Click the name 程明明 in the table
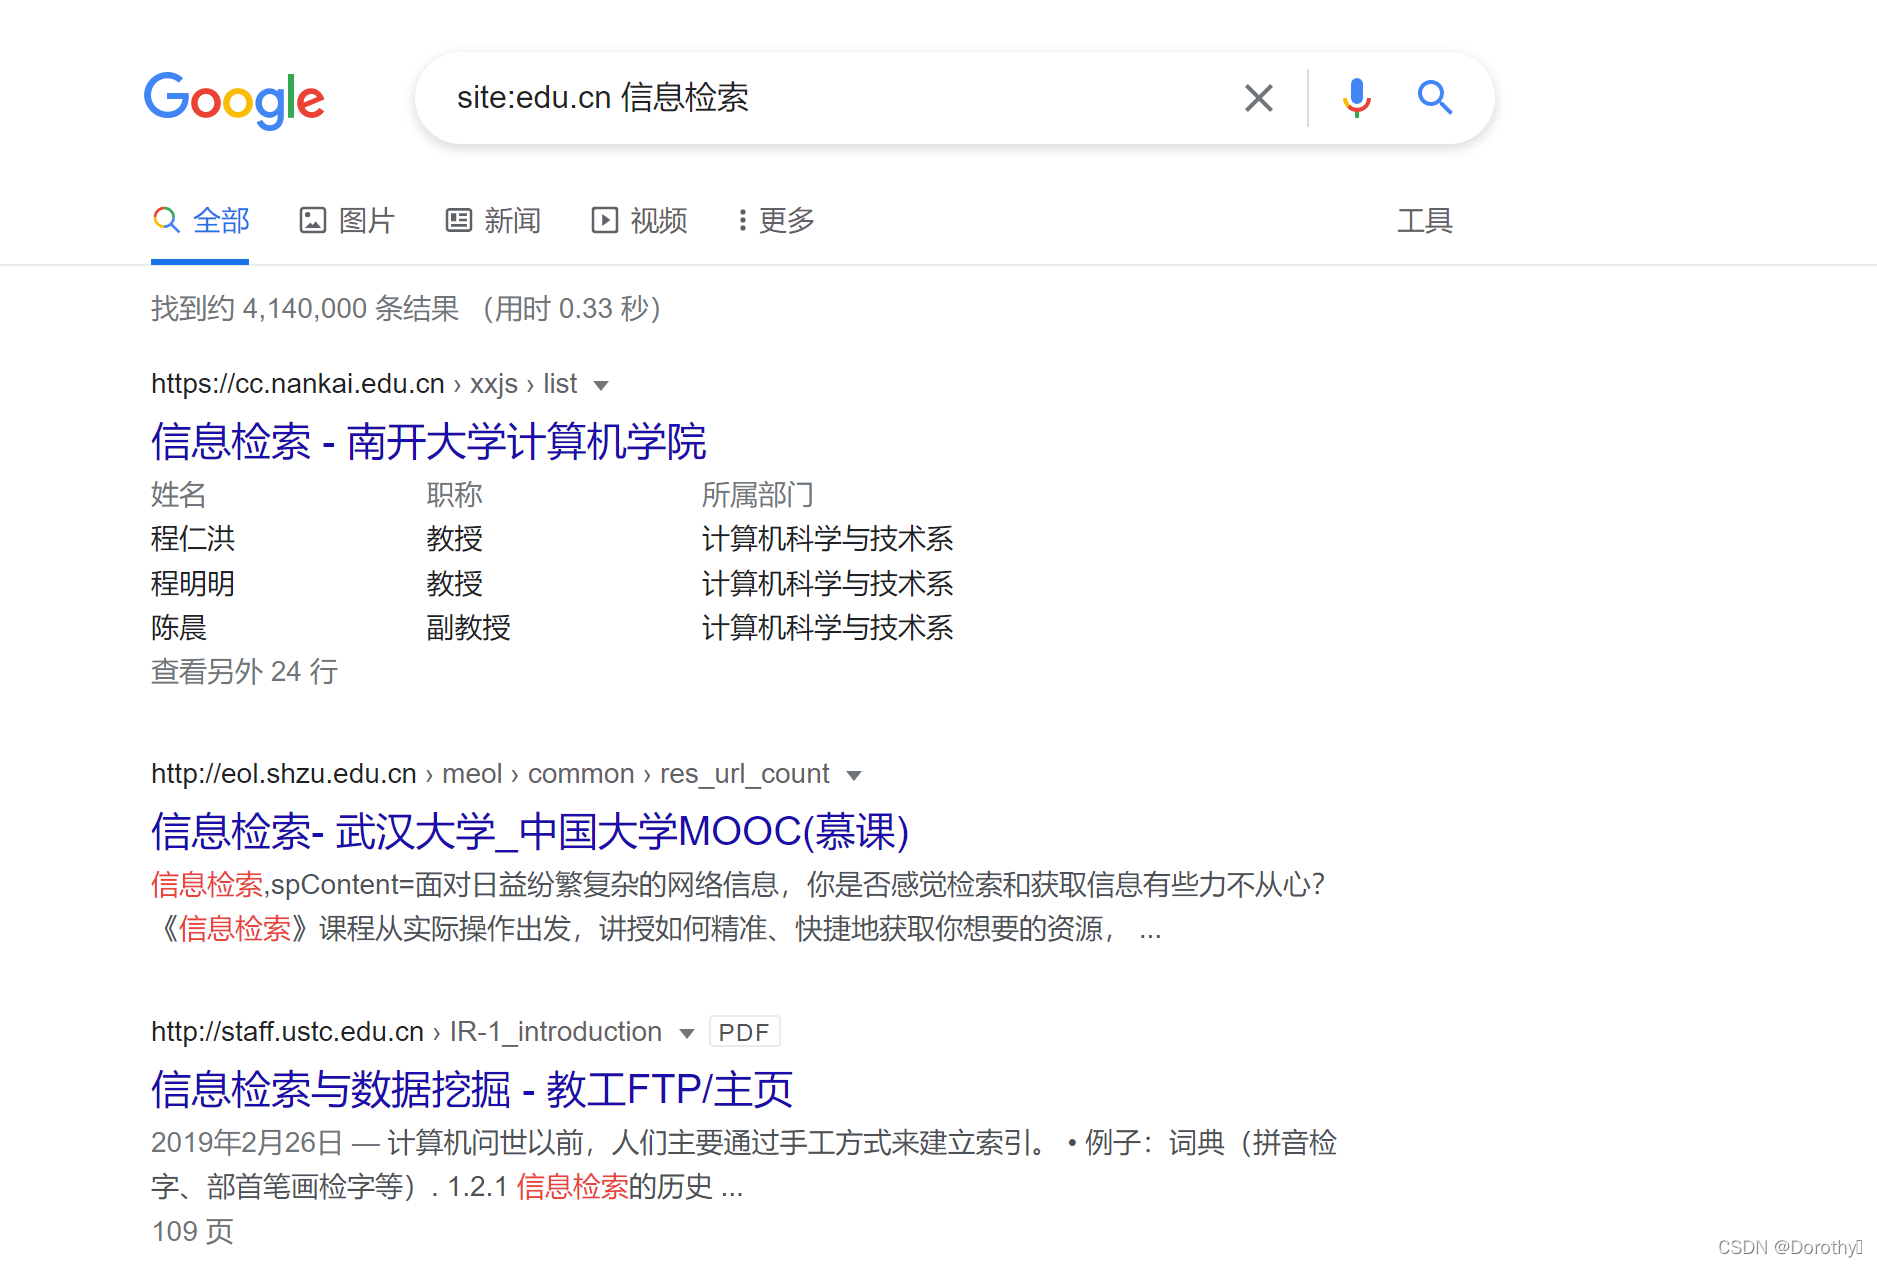The height and width of the screenshot is (1267, 1877). (193, 583)
